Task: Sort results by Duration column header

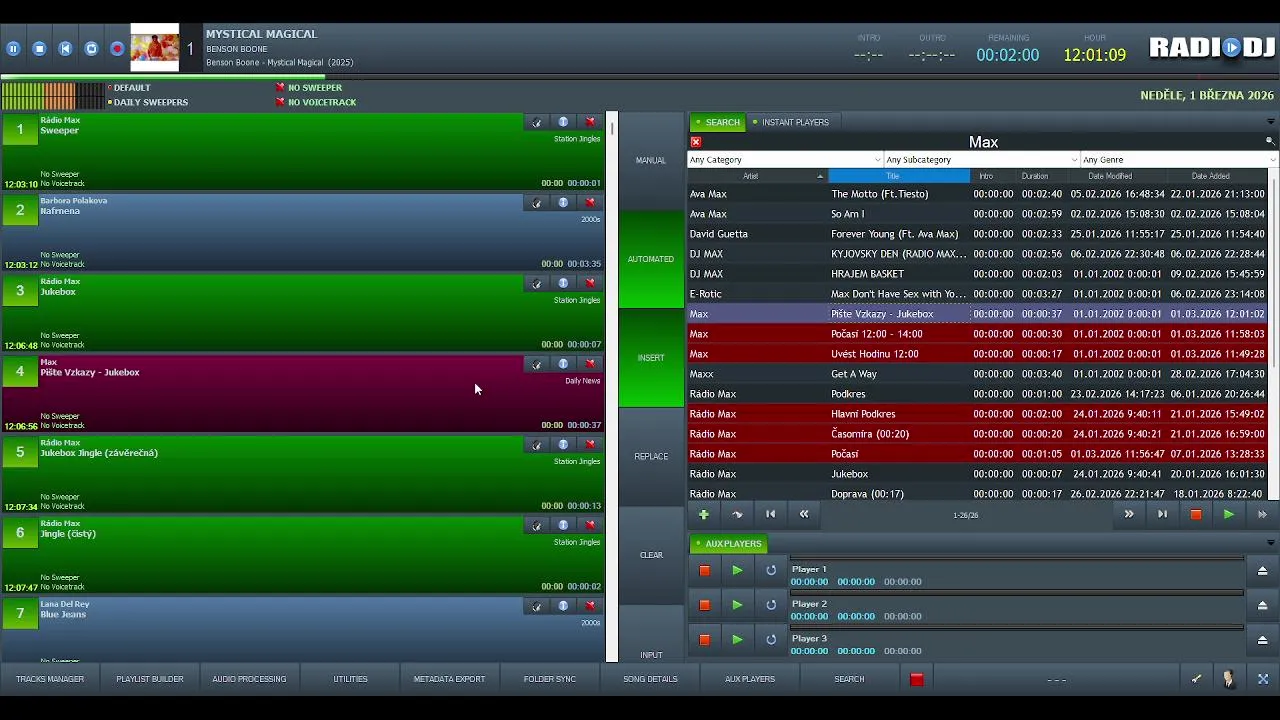Action: click(1035, 176)
